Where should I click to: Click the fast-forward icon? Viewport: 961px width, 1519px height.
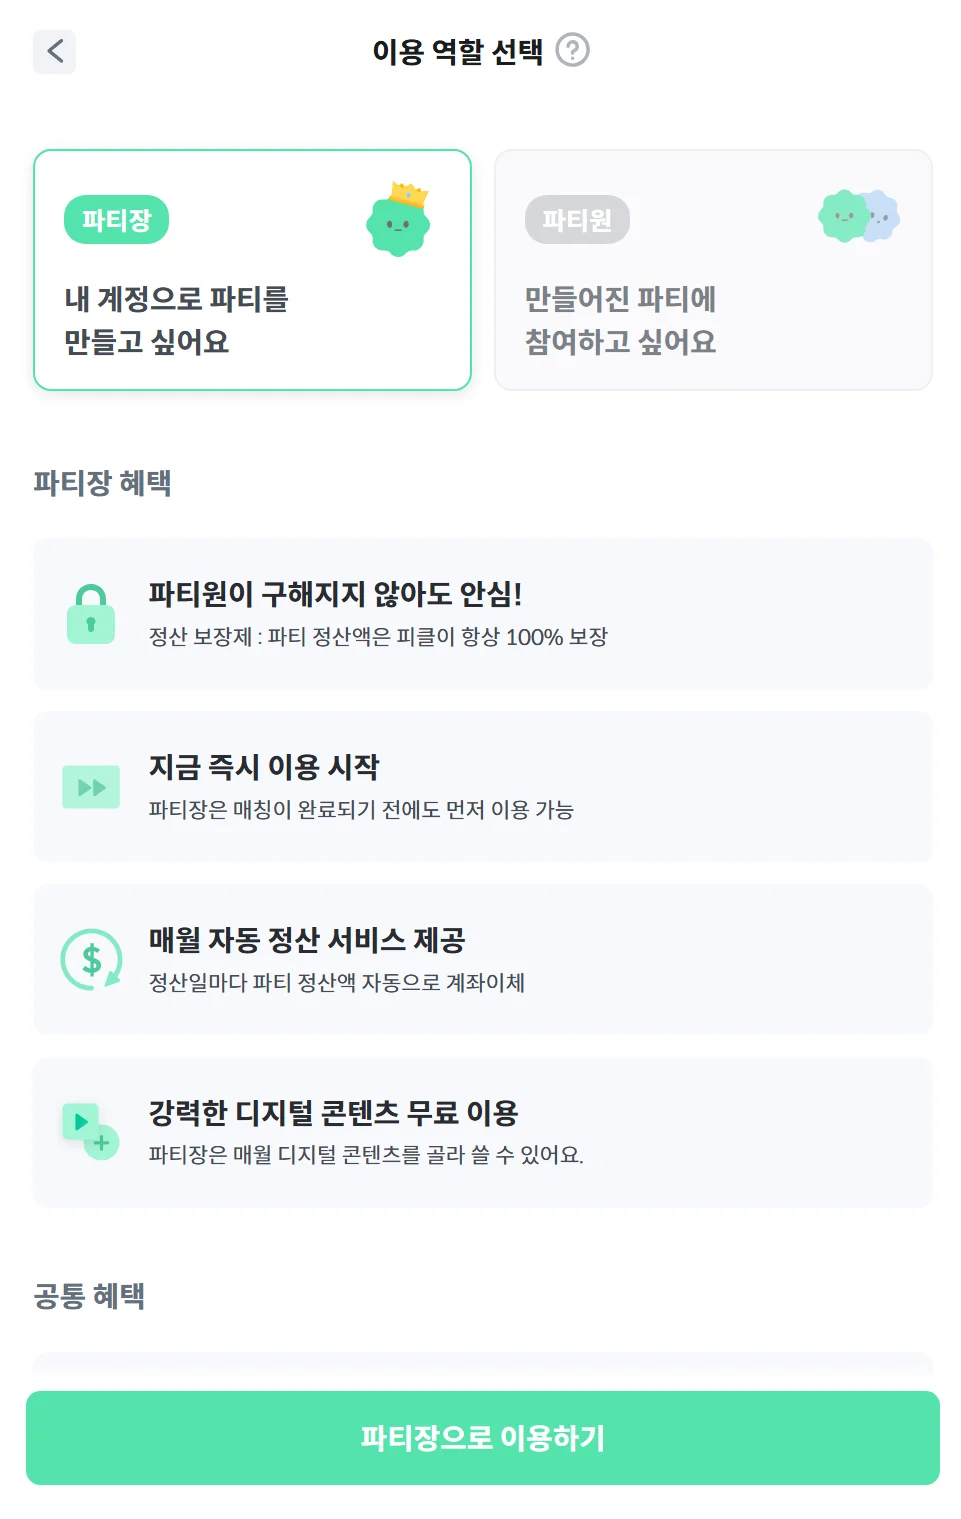pyautogui.click(x=91, y=787)
